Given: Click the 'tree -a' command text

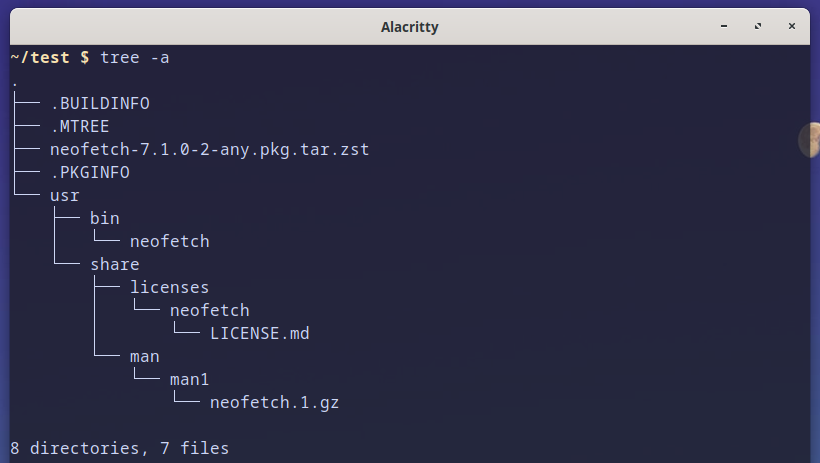Looking at the screenshot, I should point(135,58).
